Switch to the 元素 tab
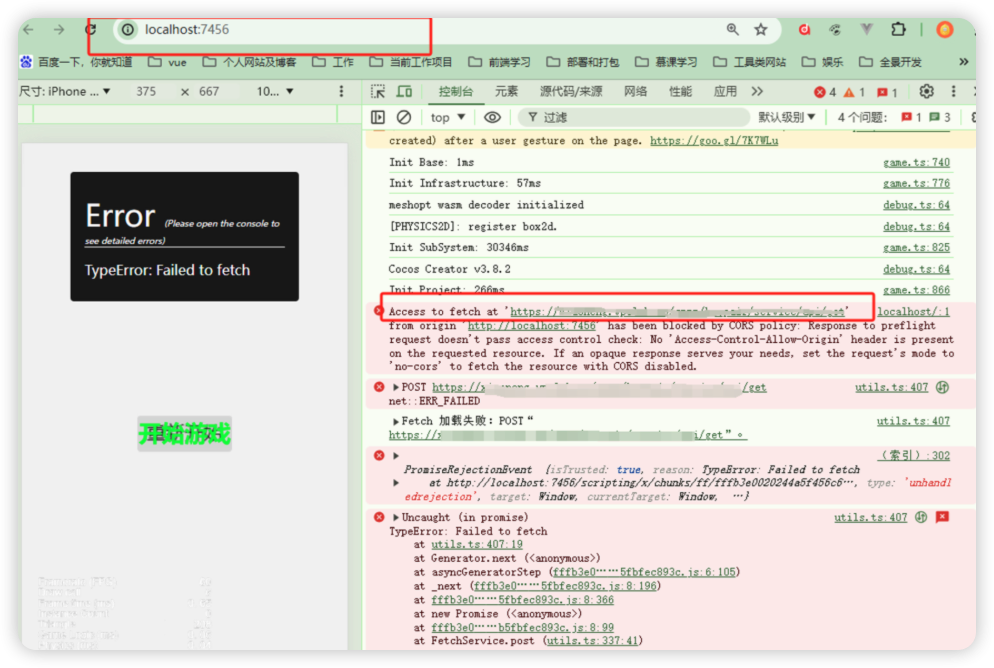Viewport: 994px width, 668px height. pyautogui.click(x=506, y=91)
